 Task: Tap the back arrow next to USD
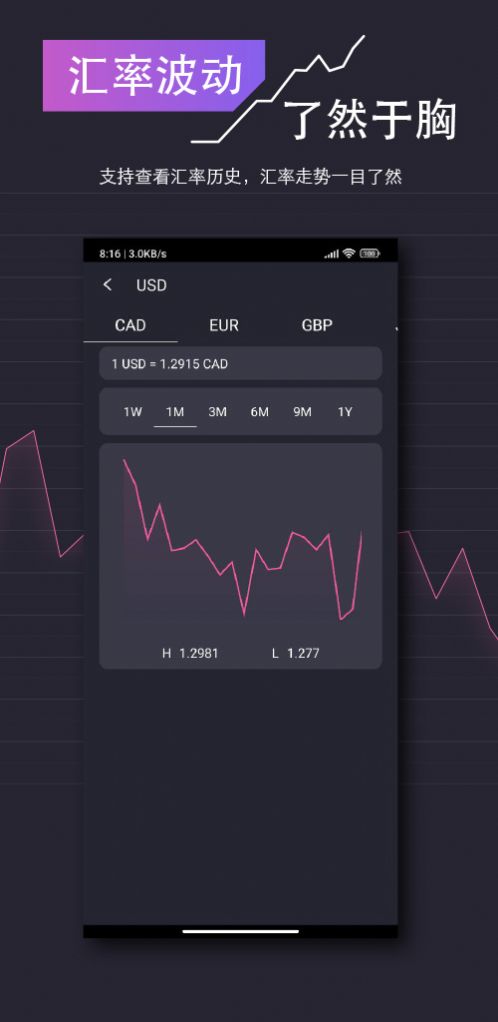coord(108,285)
